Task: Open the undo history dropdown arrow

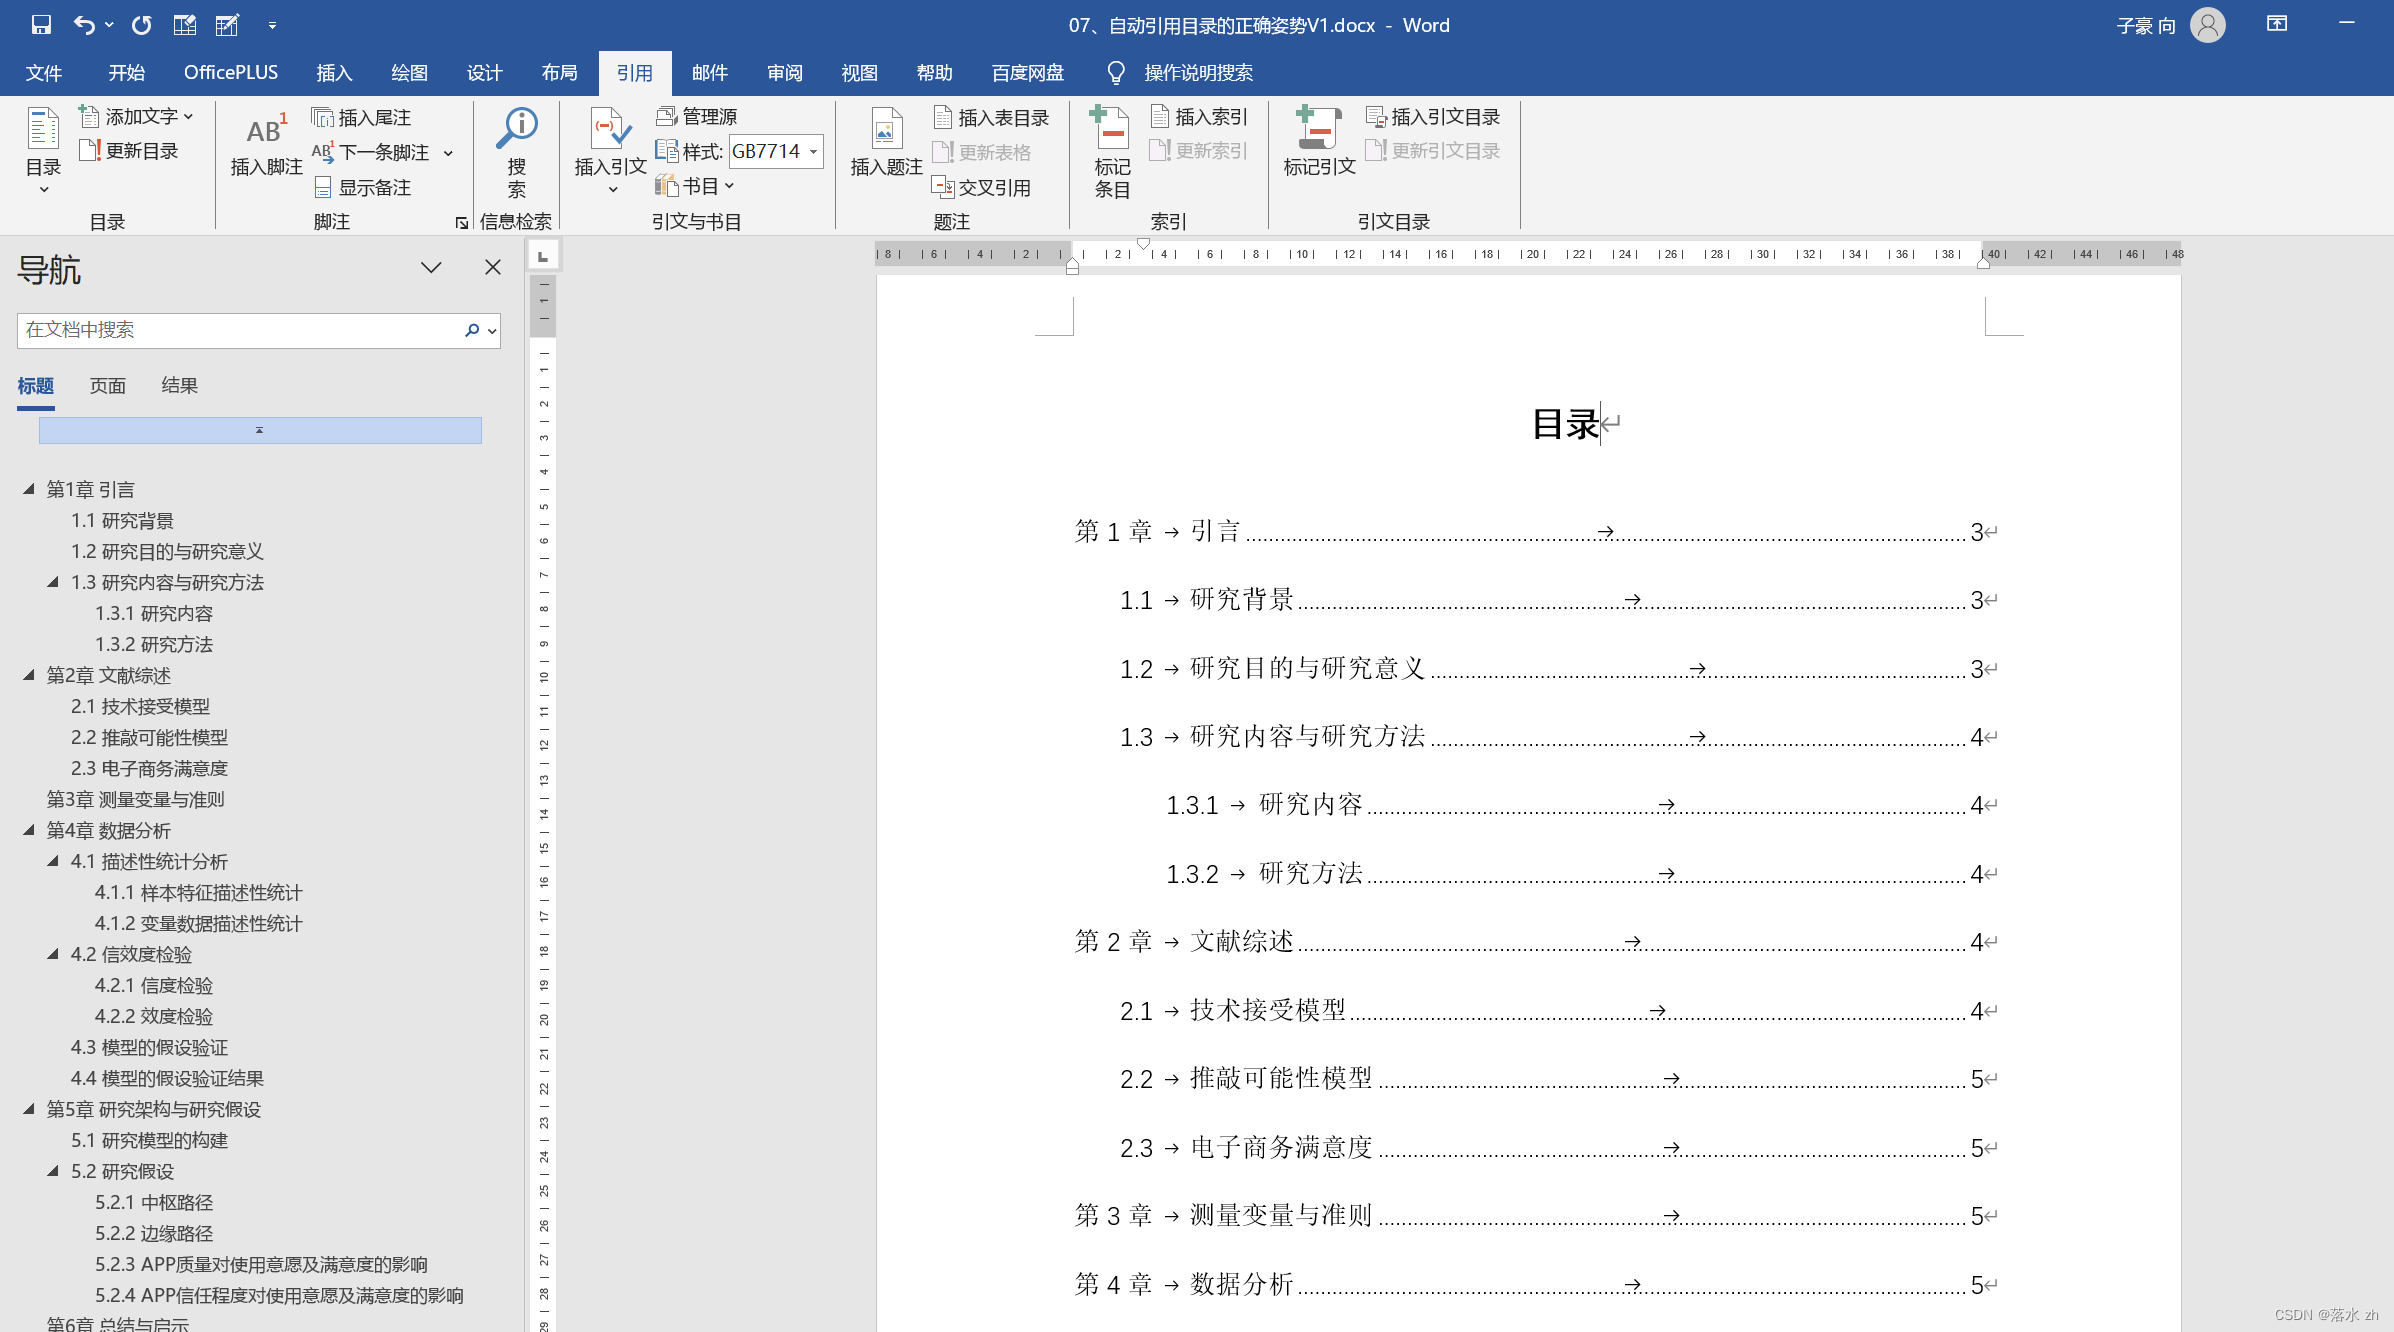Action: 109,25
